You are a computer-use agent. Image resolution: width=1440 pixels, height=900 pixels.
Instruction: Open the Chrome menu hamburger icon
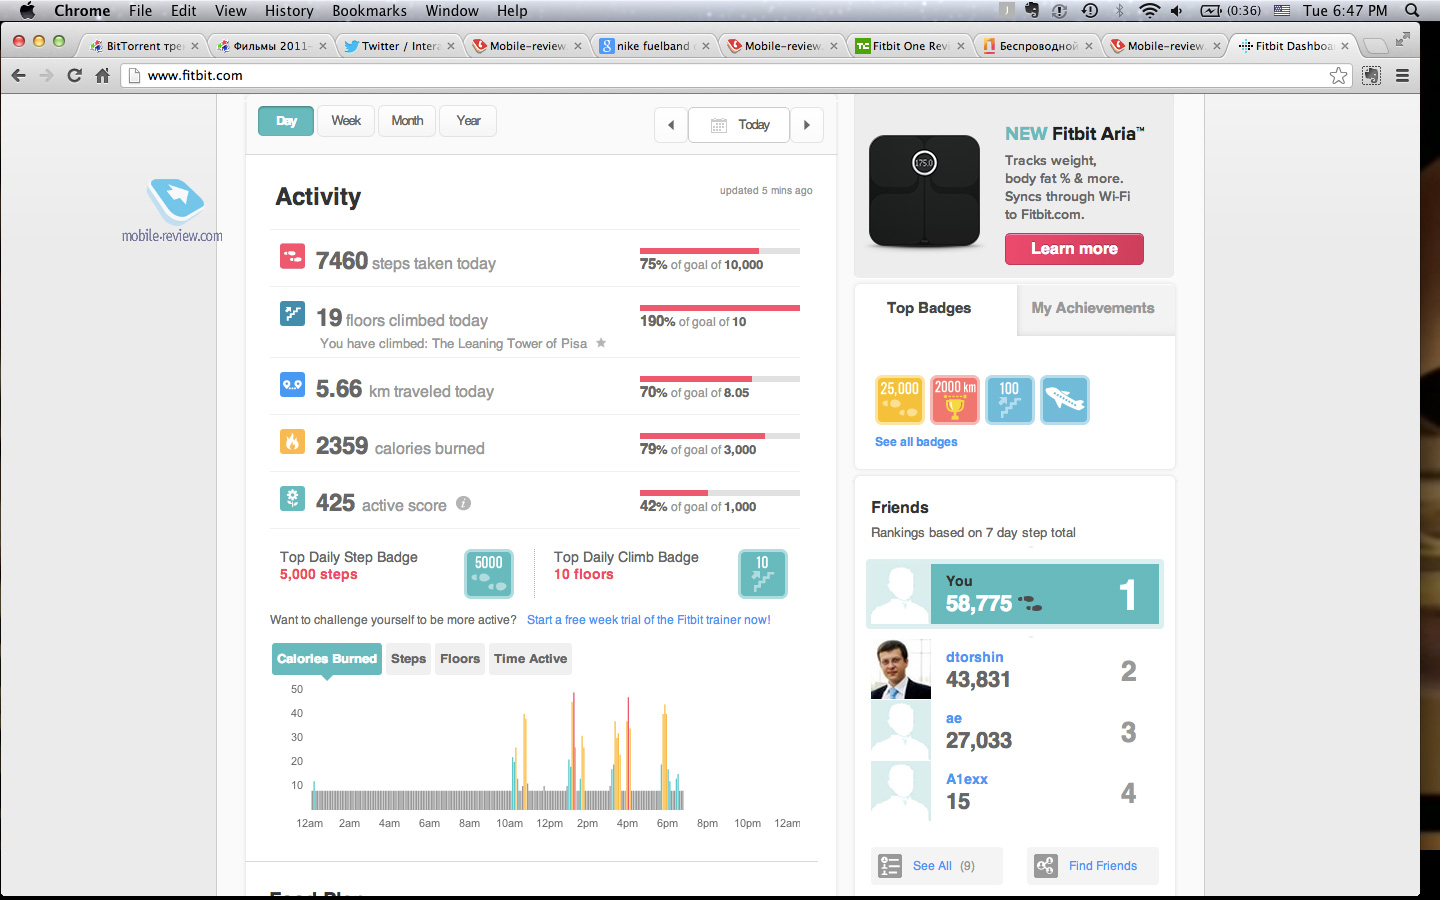pyautogui.click(x=1402, y=76)
